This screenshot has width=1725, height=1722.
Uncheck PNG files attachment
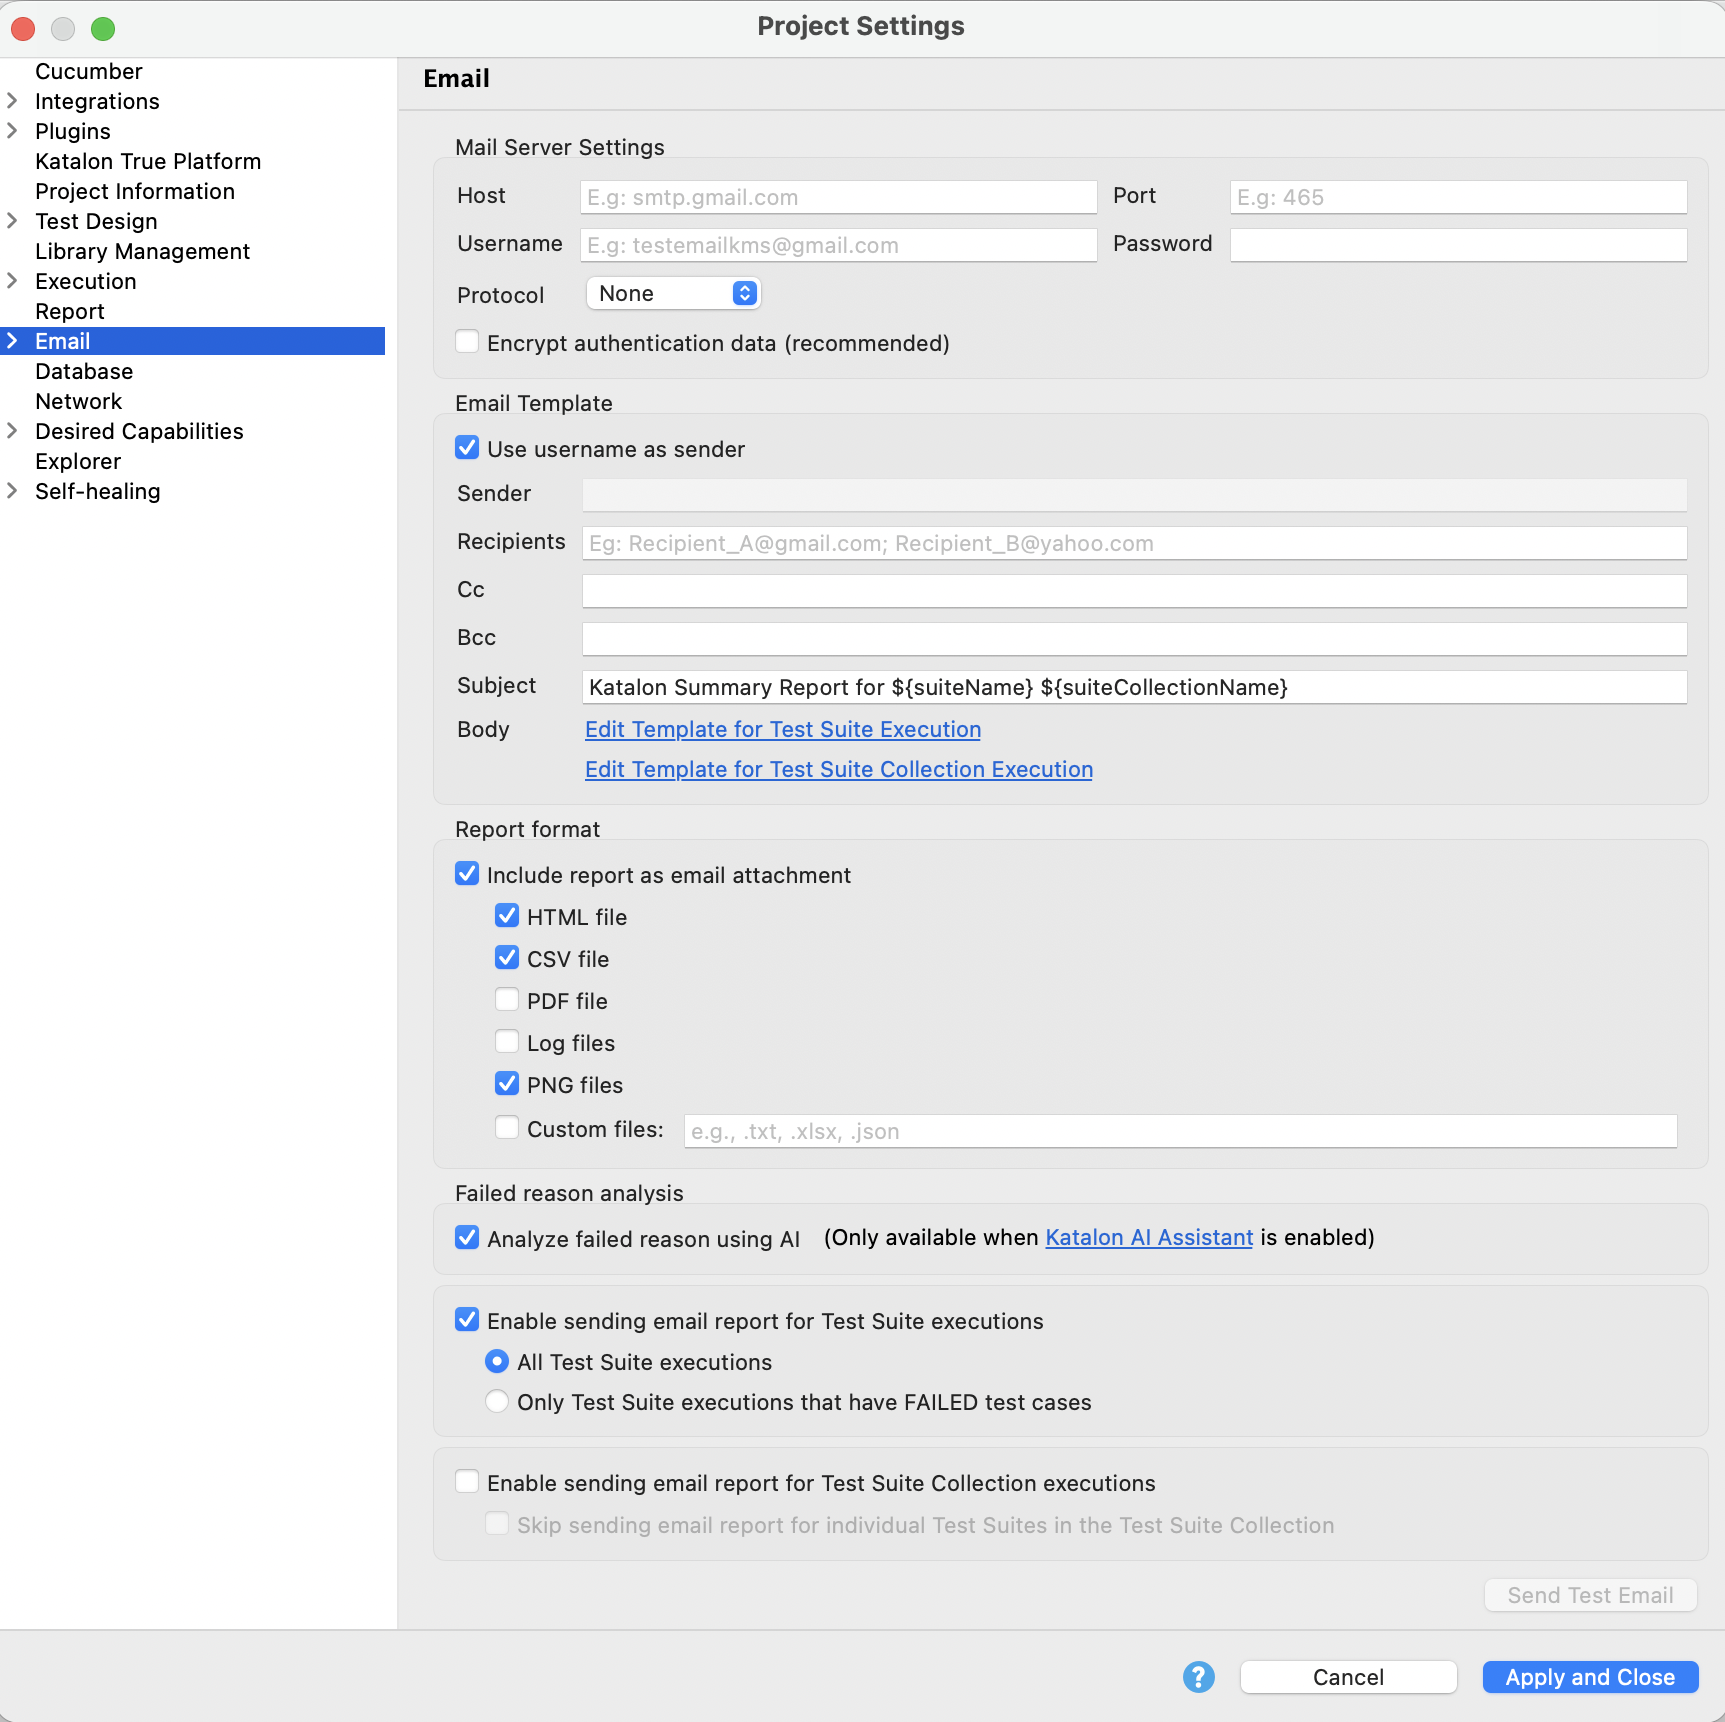(507, 1084)
